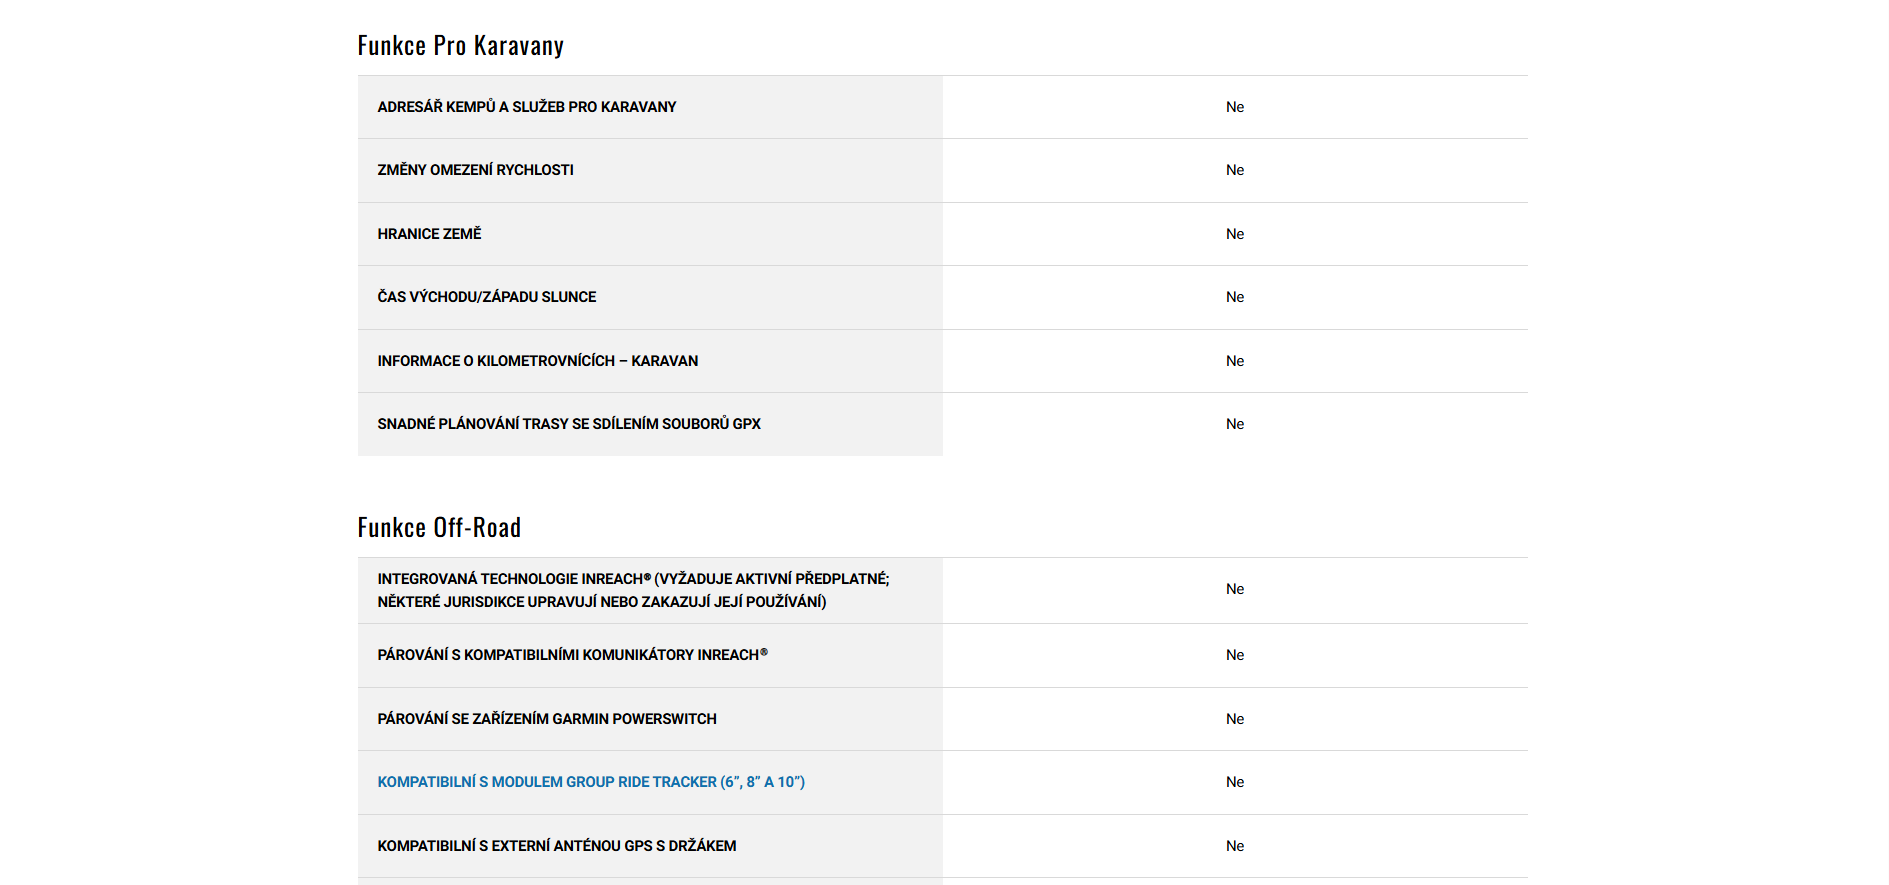The height and width of the screenshot is (885, 1889).
Task: Click the Ne value for Změny omezení rychlosti
Action: click(1235, 170)
